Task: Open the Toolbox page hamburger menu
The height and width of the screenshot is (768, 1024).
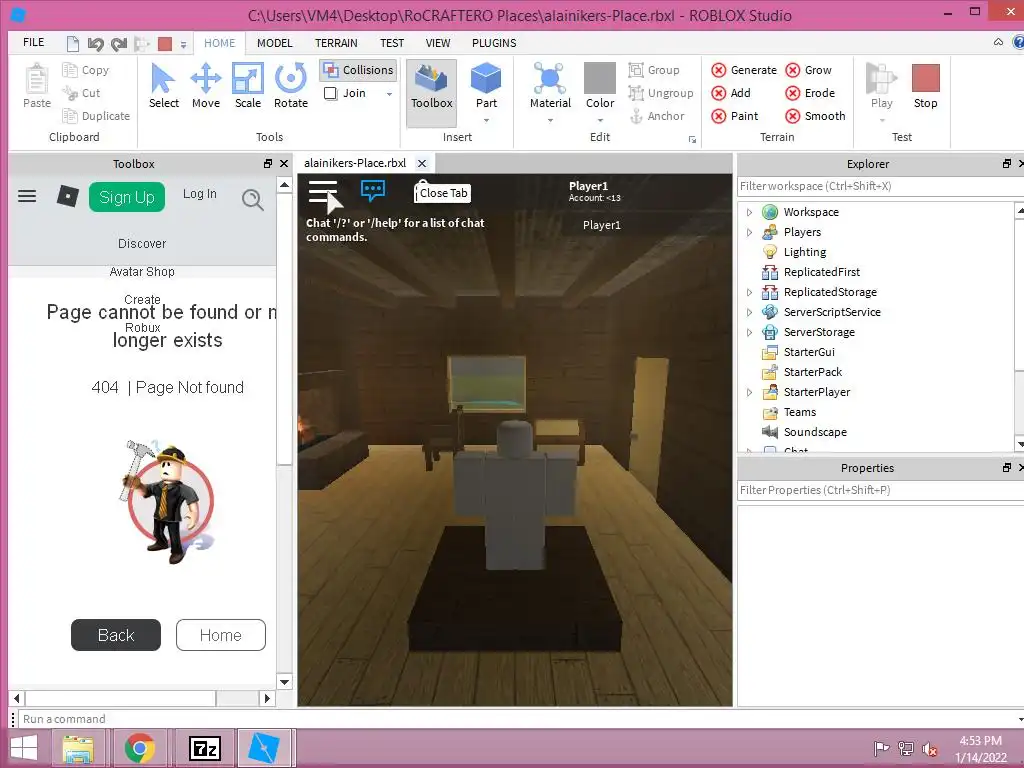Action: (x=27, y=196)
